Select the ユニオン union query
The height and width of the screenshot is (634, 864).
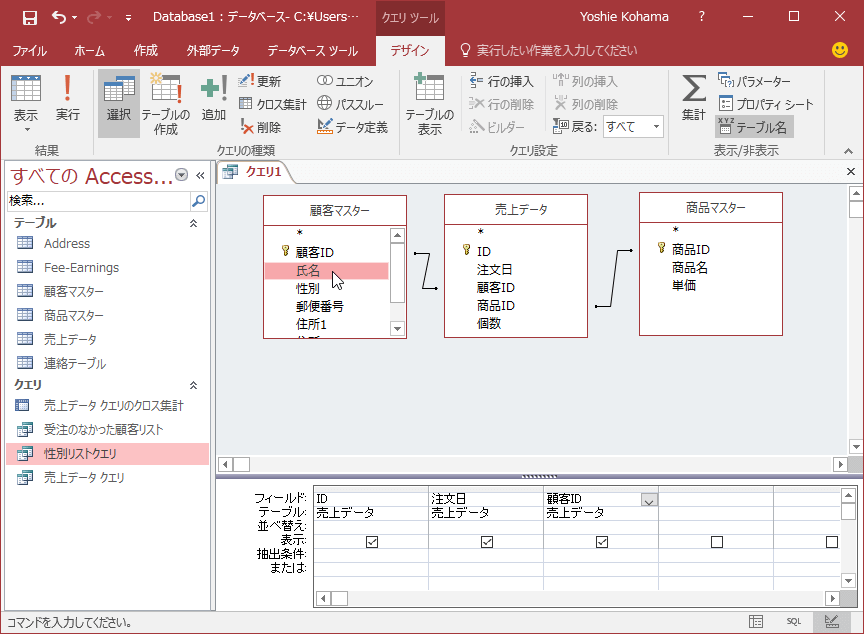click(x=345, y=81)
